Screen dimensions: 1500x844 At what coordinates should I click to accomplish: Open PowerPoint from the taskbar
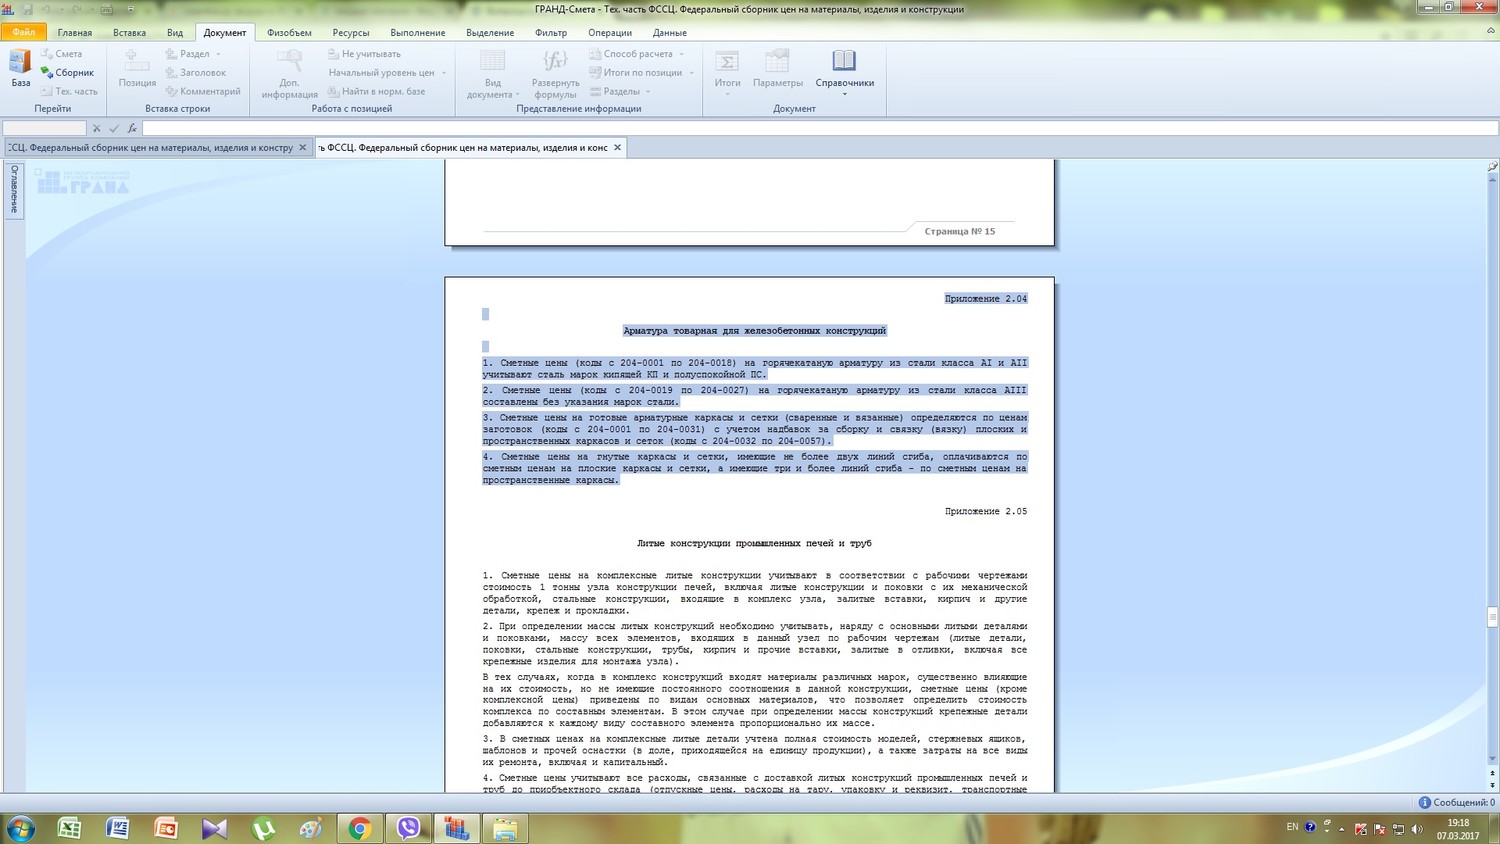166,828
